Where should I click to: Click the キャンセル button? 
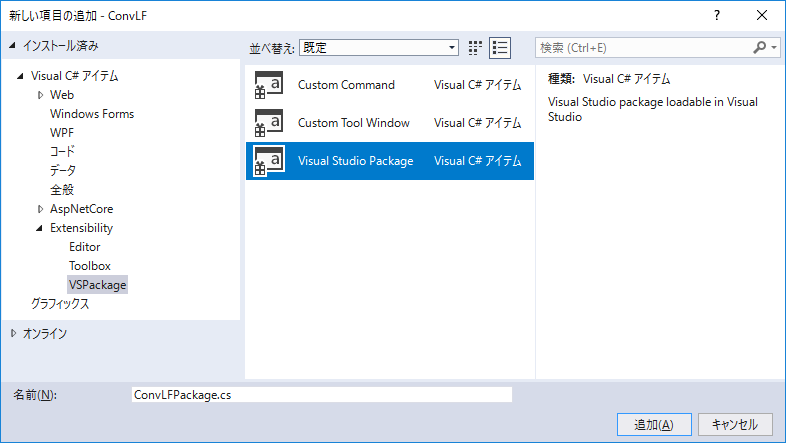click(735, 425)
